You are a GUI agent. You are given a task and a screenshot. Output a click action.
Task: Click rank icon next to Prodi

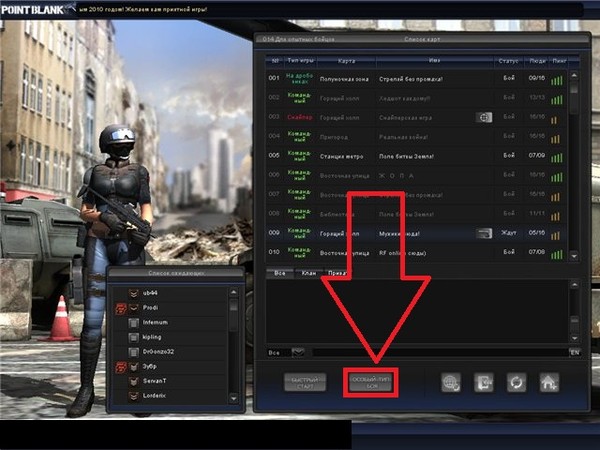[134, 308]
